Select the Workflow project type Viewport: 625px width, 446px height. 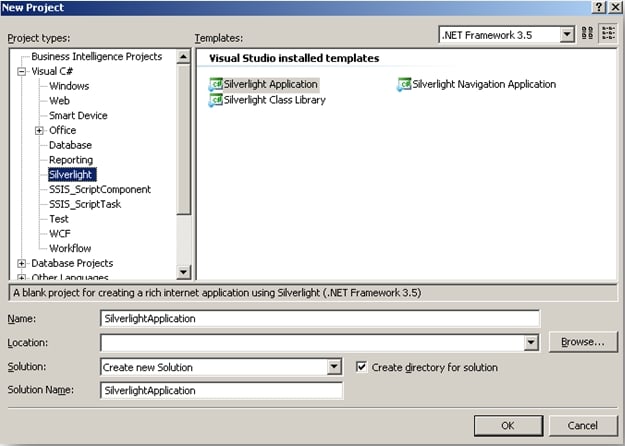[70, 248]
